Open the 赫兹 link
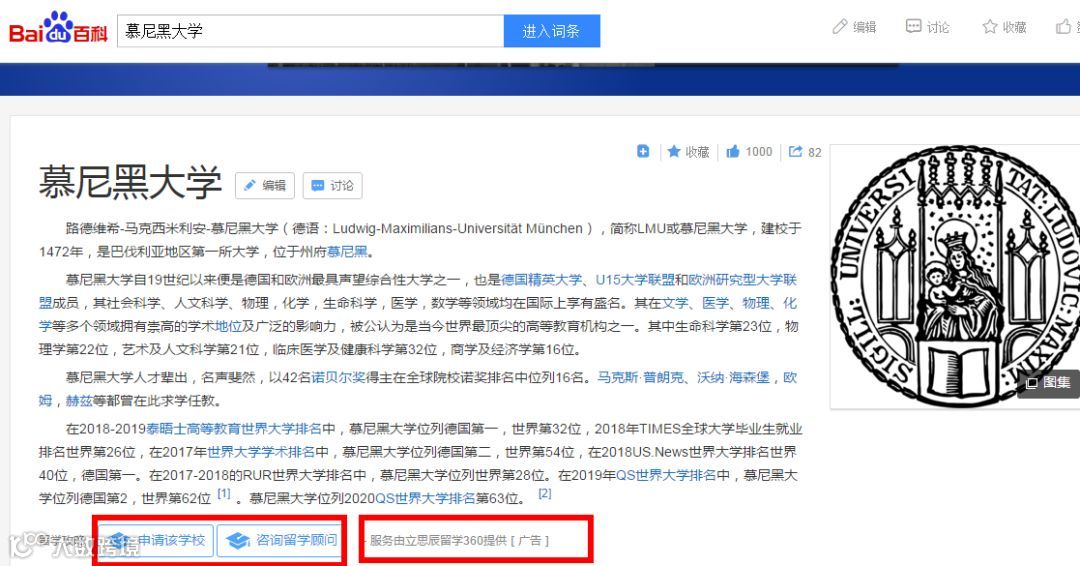This screenshot has height=566, width=1080. [79, 401]
